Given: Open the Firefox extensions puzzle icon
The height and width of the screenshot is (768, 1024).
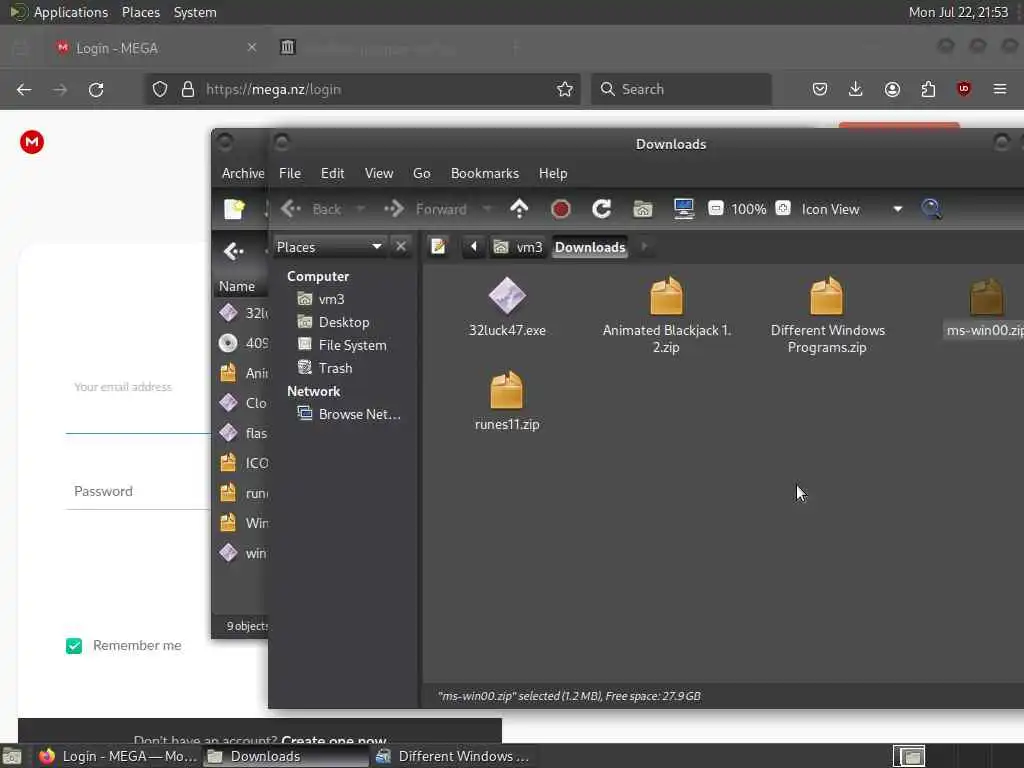Looking at the screenshot, I should (928, 89).
